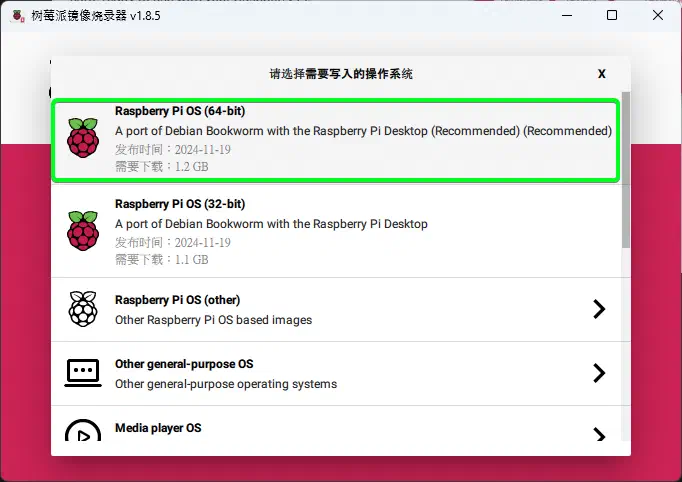Click the Raspberry Pi OS (64-bit) raspberry icon
The image size is (682, 482).
[x=83, y=137]
